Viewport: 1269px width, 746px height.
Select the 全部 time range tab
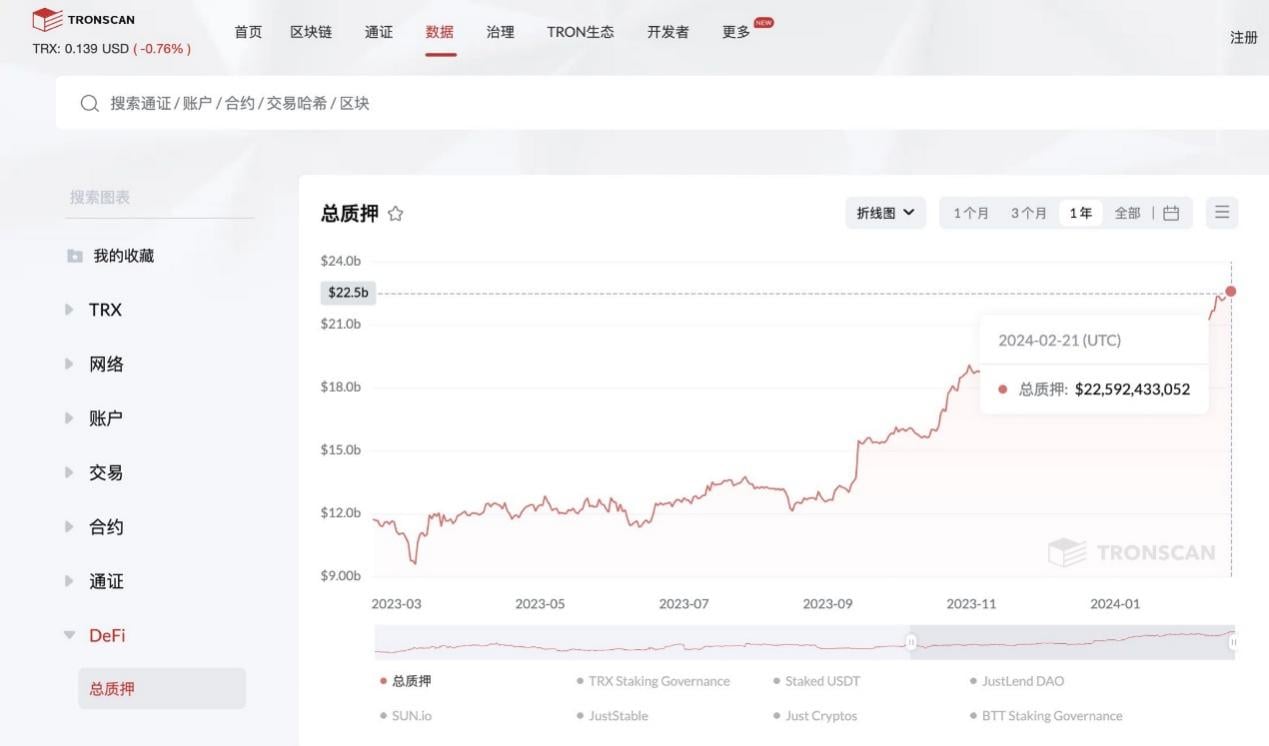coord(1127,212)
